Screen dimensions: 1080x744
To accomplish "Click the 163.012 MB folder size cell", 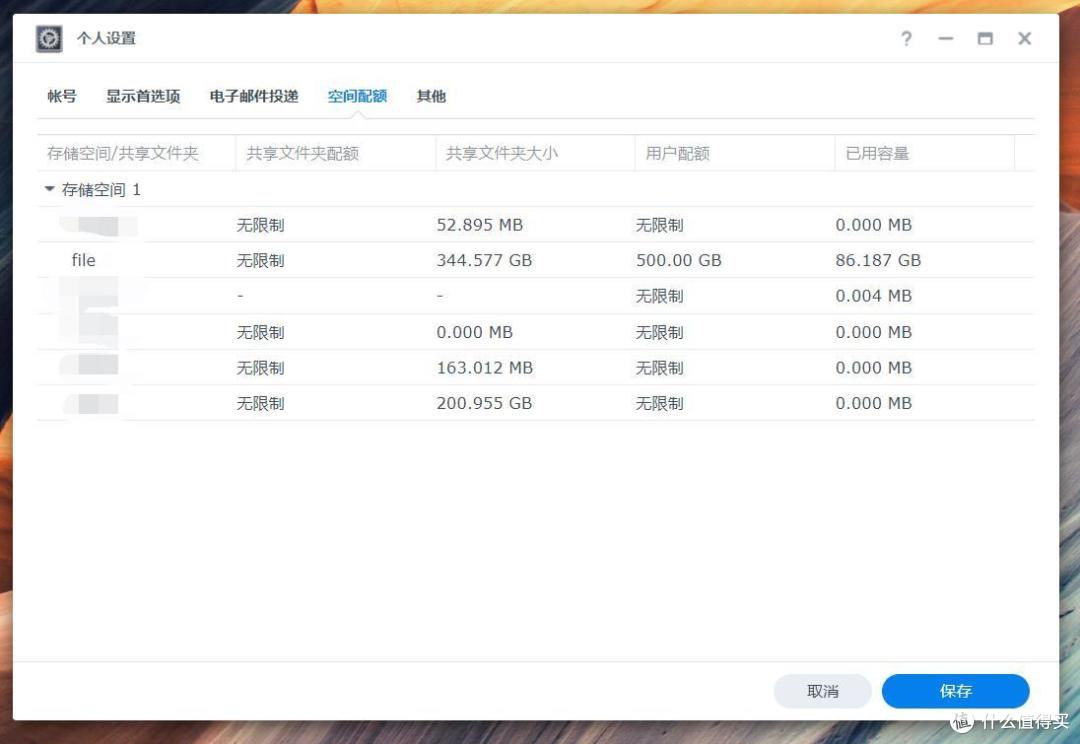I will click(x=484, y=368).
